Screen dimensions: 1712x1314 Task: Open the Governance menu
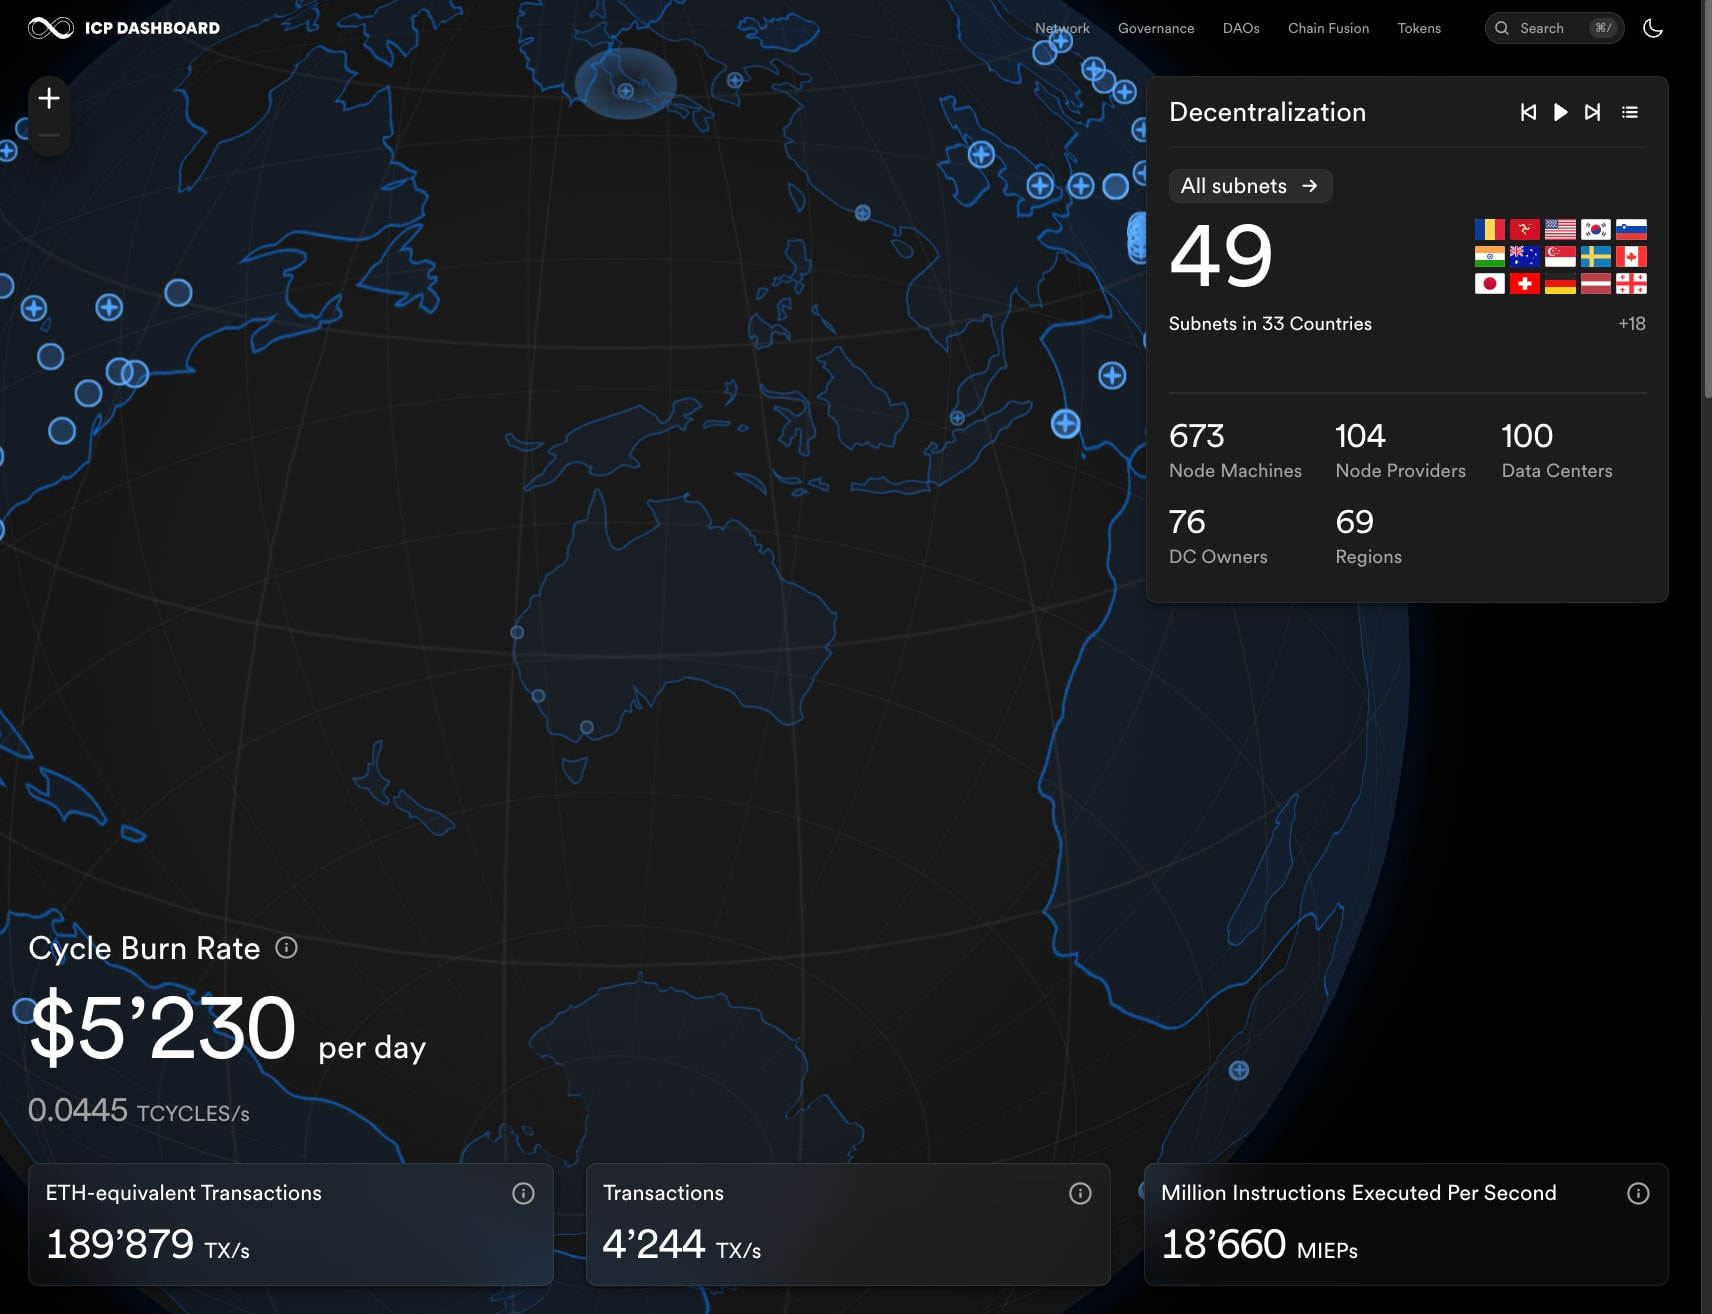pyautogui.click(x=1156, y=28)
